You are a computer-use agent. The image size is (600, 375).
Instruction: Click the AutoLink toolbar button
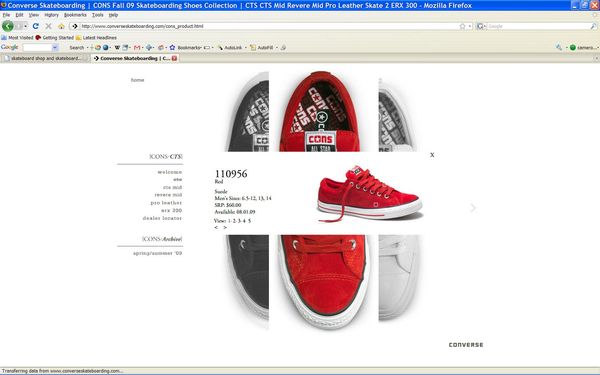pos(230,47)
